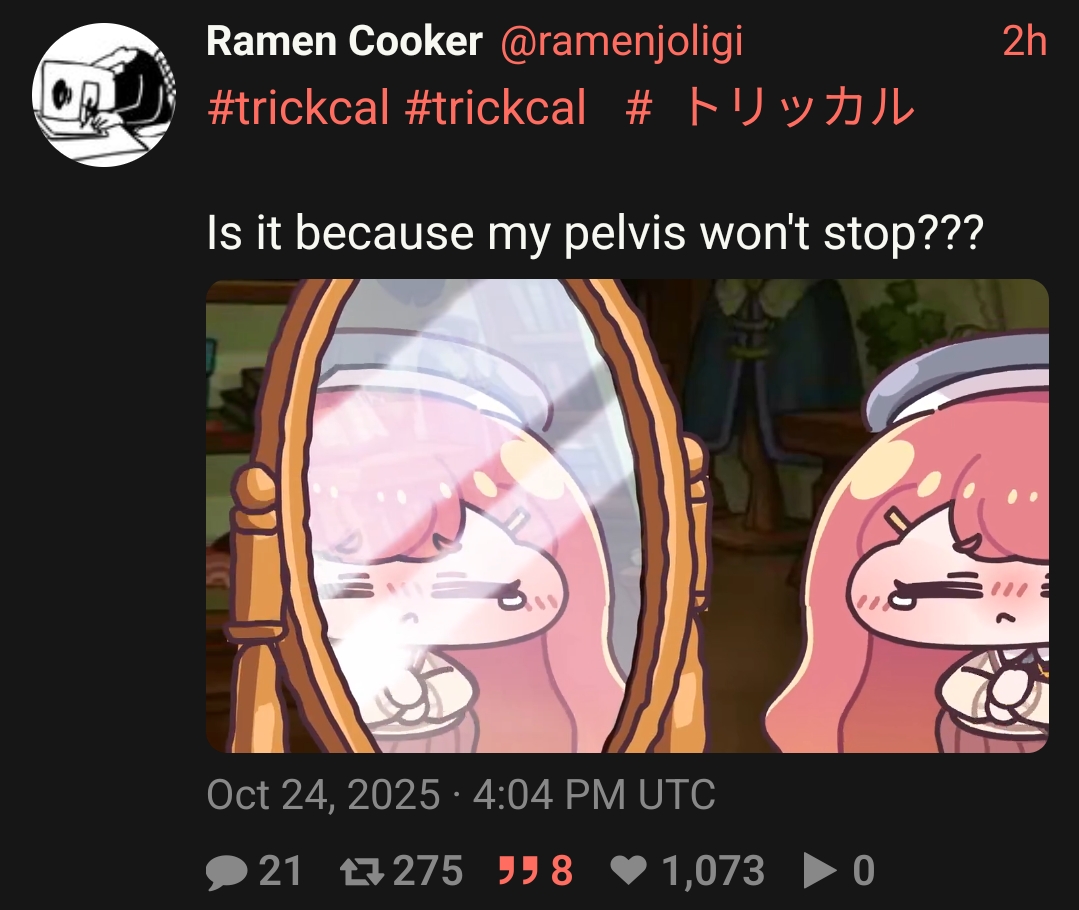The image size is (1079, 910).
Task: Click the heart like icon
Action: (x=628, y=871)
